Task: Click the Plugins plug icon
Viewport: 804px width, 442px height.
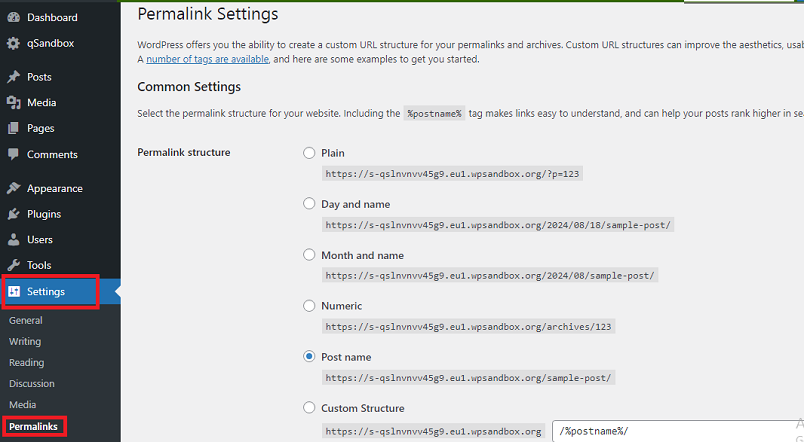Action: tap(13, 214)
